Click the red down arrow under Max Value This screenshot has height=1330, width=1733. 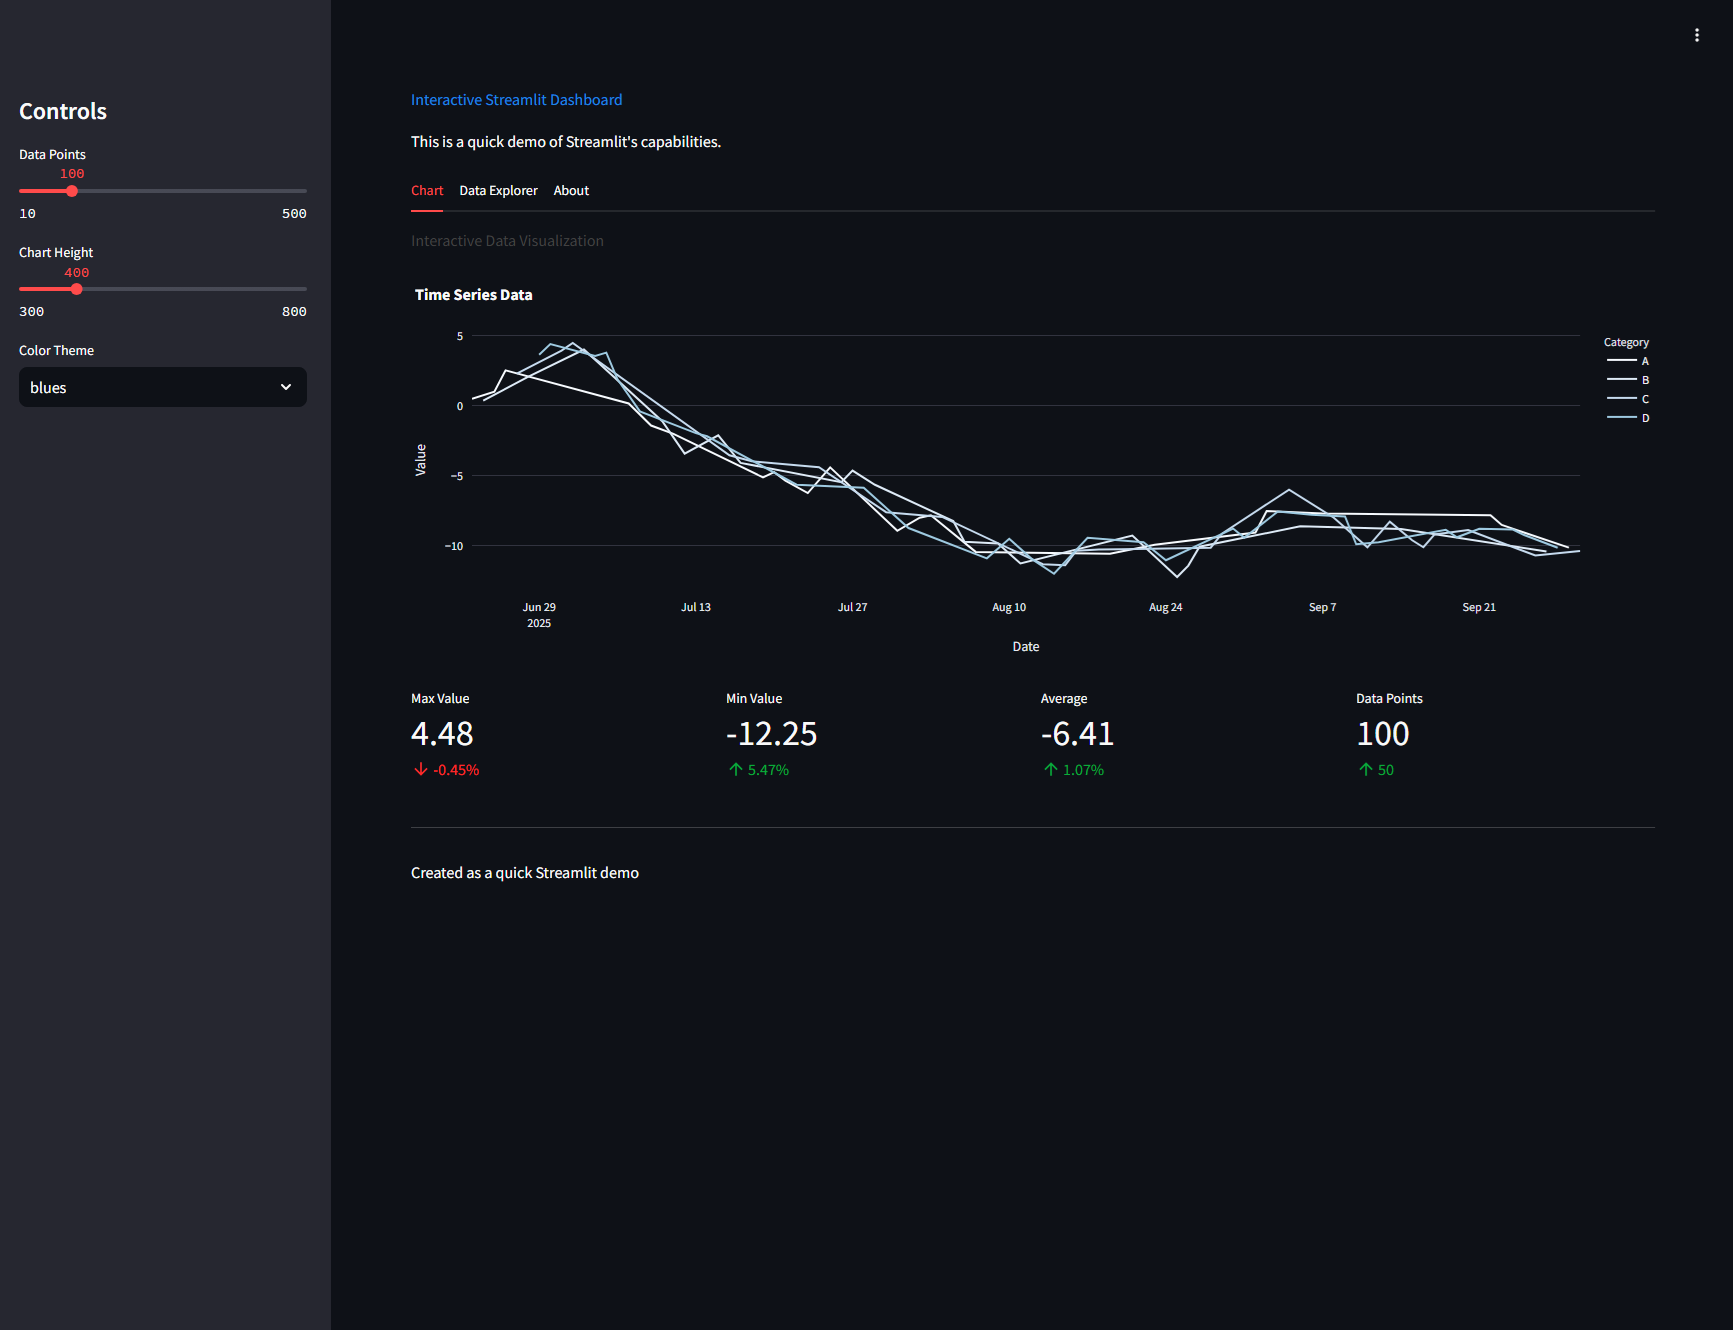click(421, 769)
